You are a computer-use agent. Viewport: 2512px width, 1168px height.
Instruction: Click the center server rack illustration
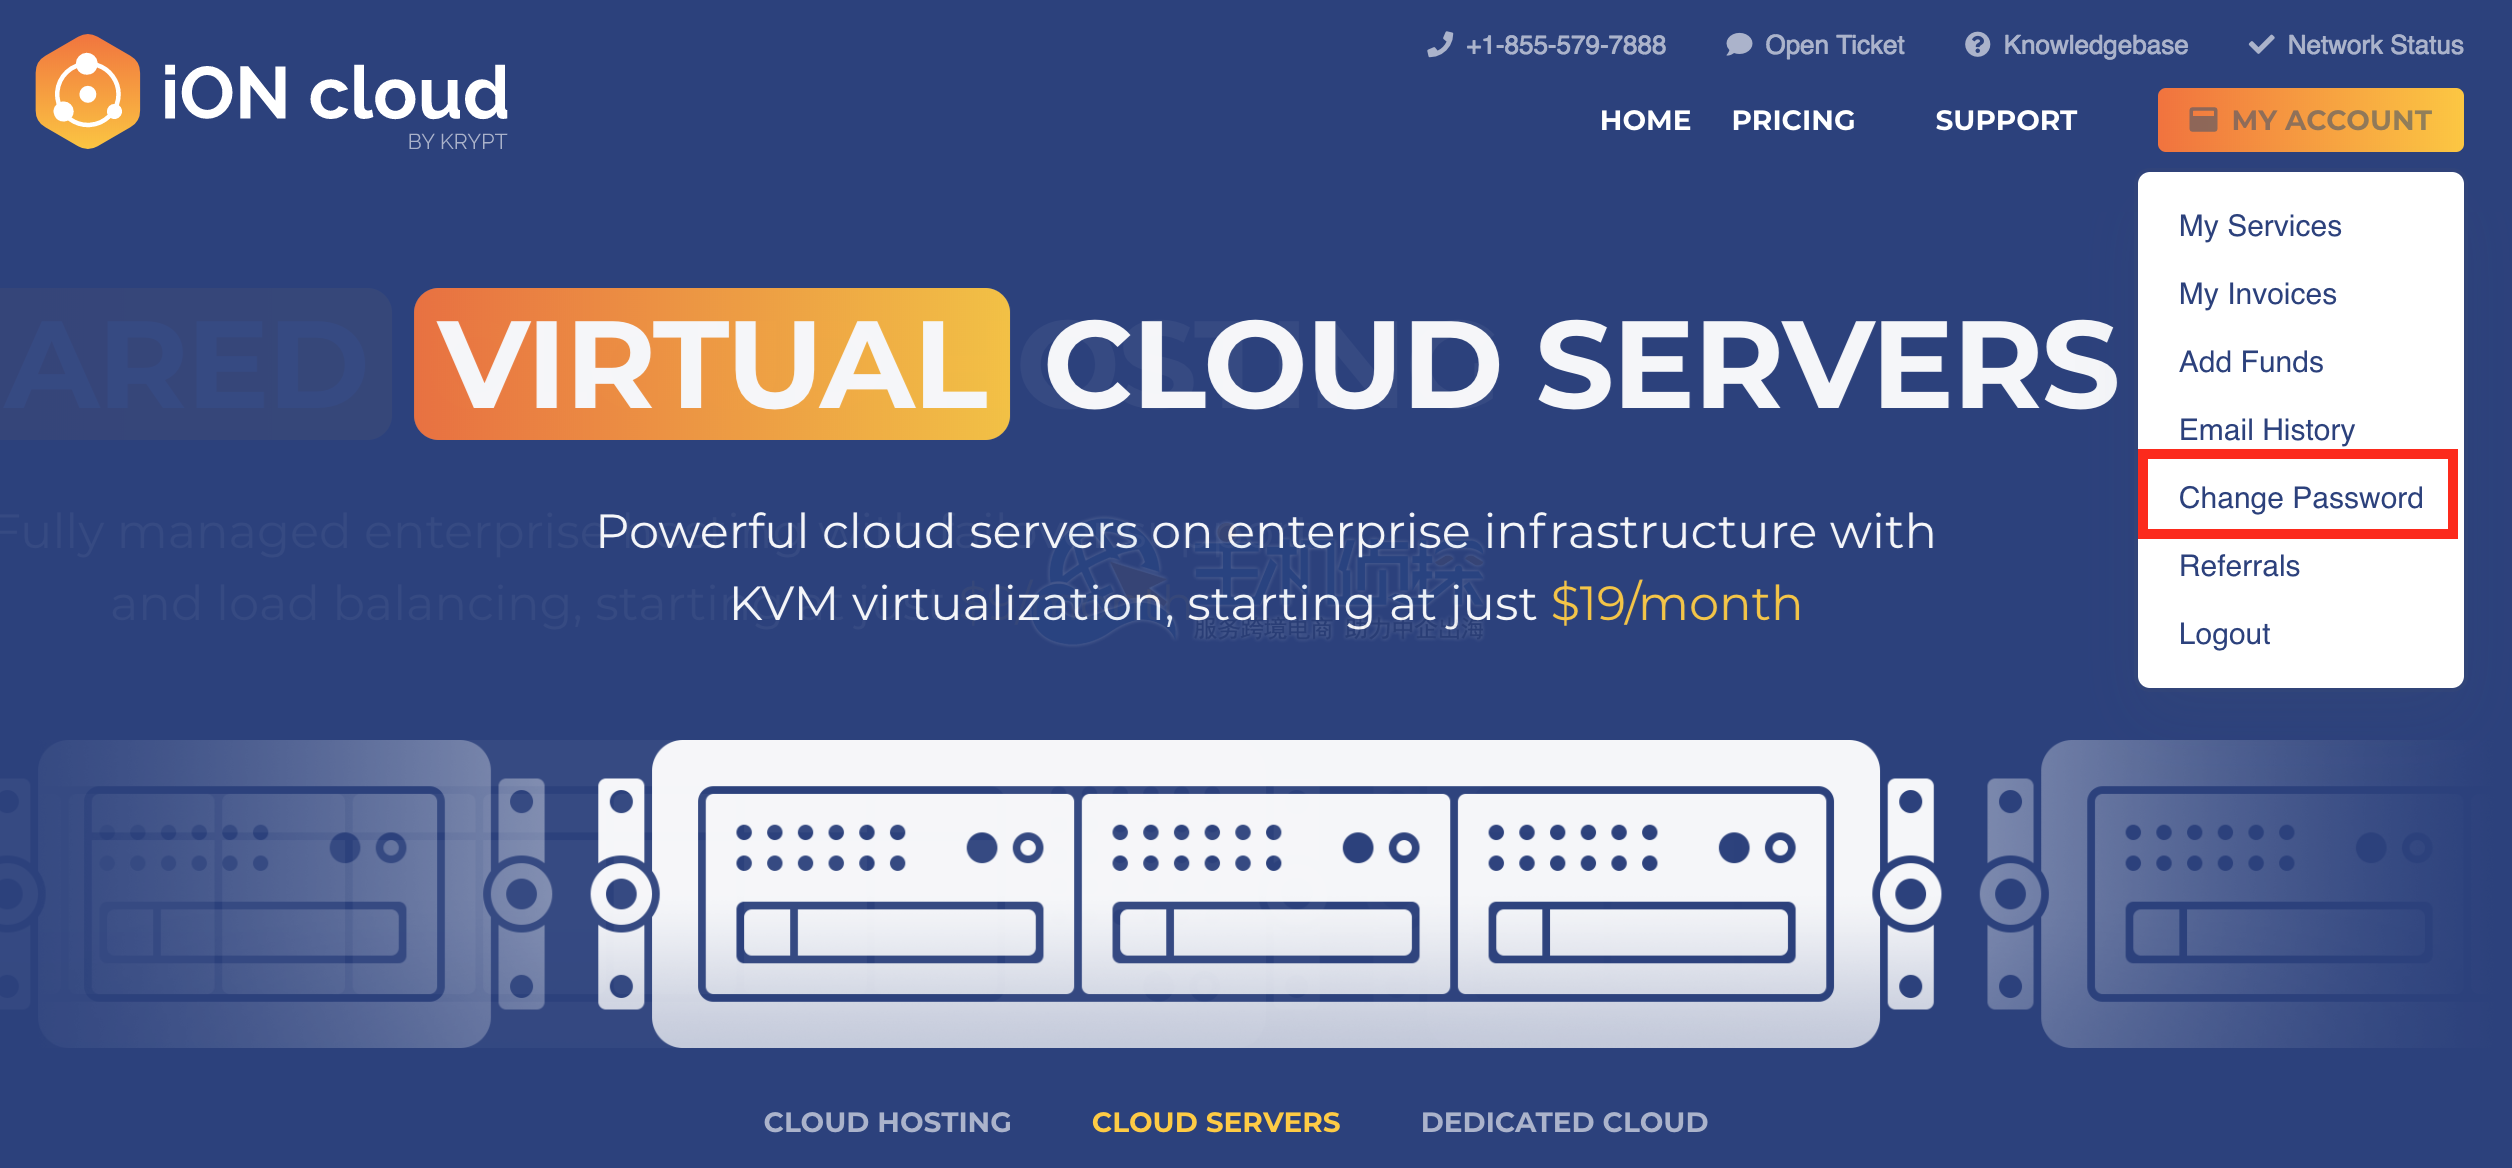[x=1265, y=893]
